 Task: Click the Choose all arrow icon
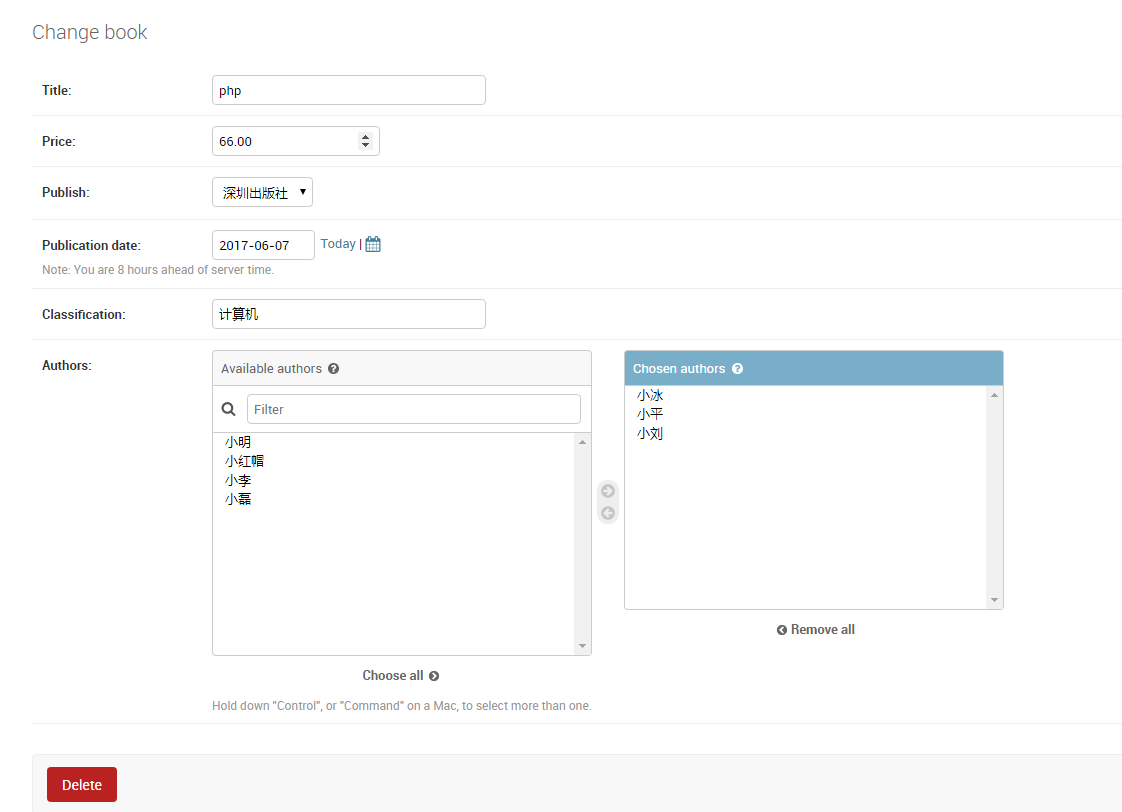click(x=434, y=676)
